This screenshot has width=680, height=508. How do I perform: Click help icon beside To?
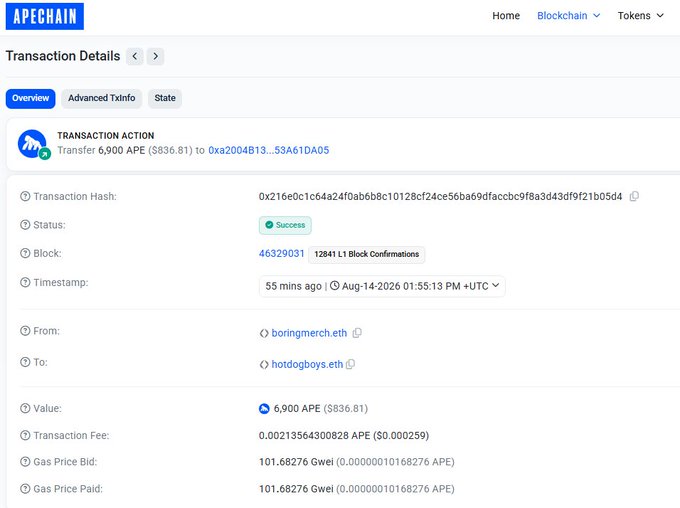(x=25, y=362)
